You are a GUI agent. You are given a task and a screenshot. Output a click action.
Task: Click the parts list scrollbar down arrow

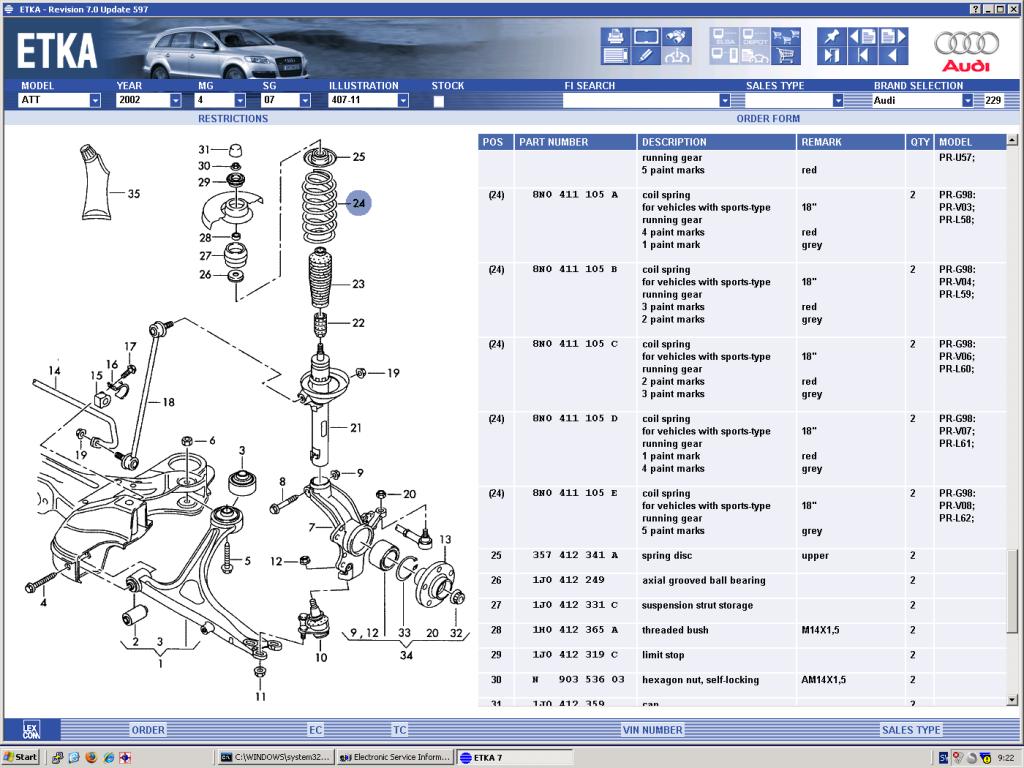tap(1012, 700)
